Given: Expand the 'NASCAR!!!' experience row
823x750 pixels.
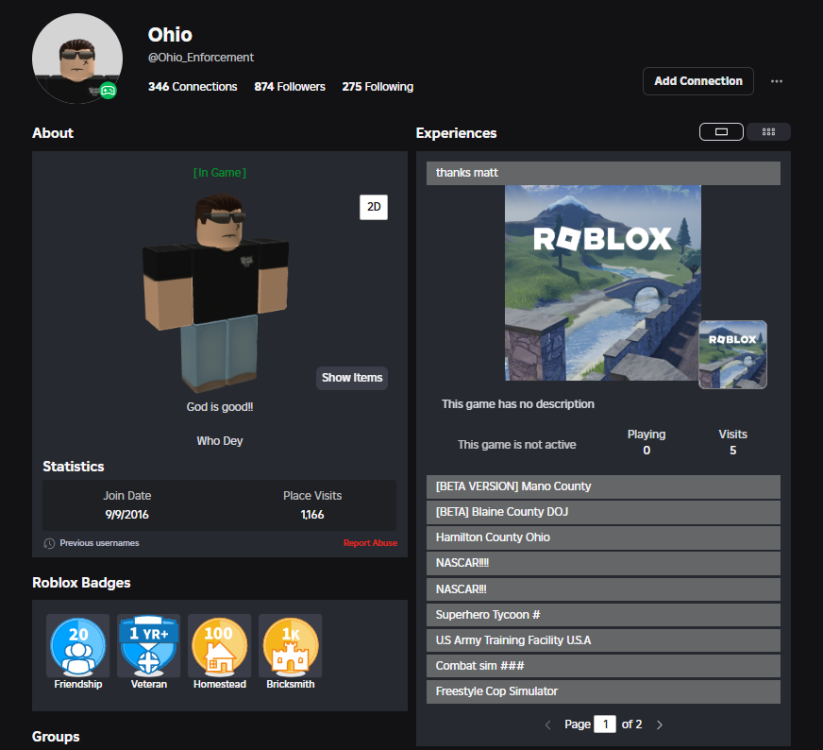Looking at the screenshot, I should point(603,589).
